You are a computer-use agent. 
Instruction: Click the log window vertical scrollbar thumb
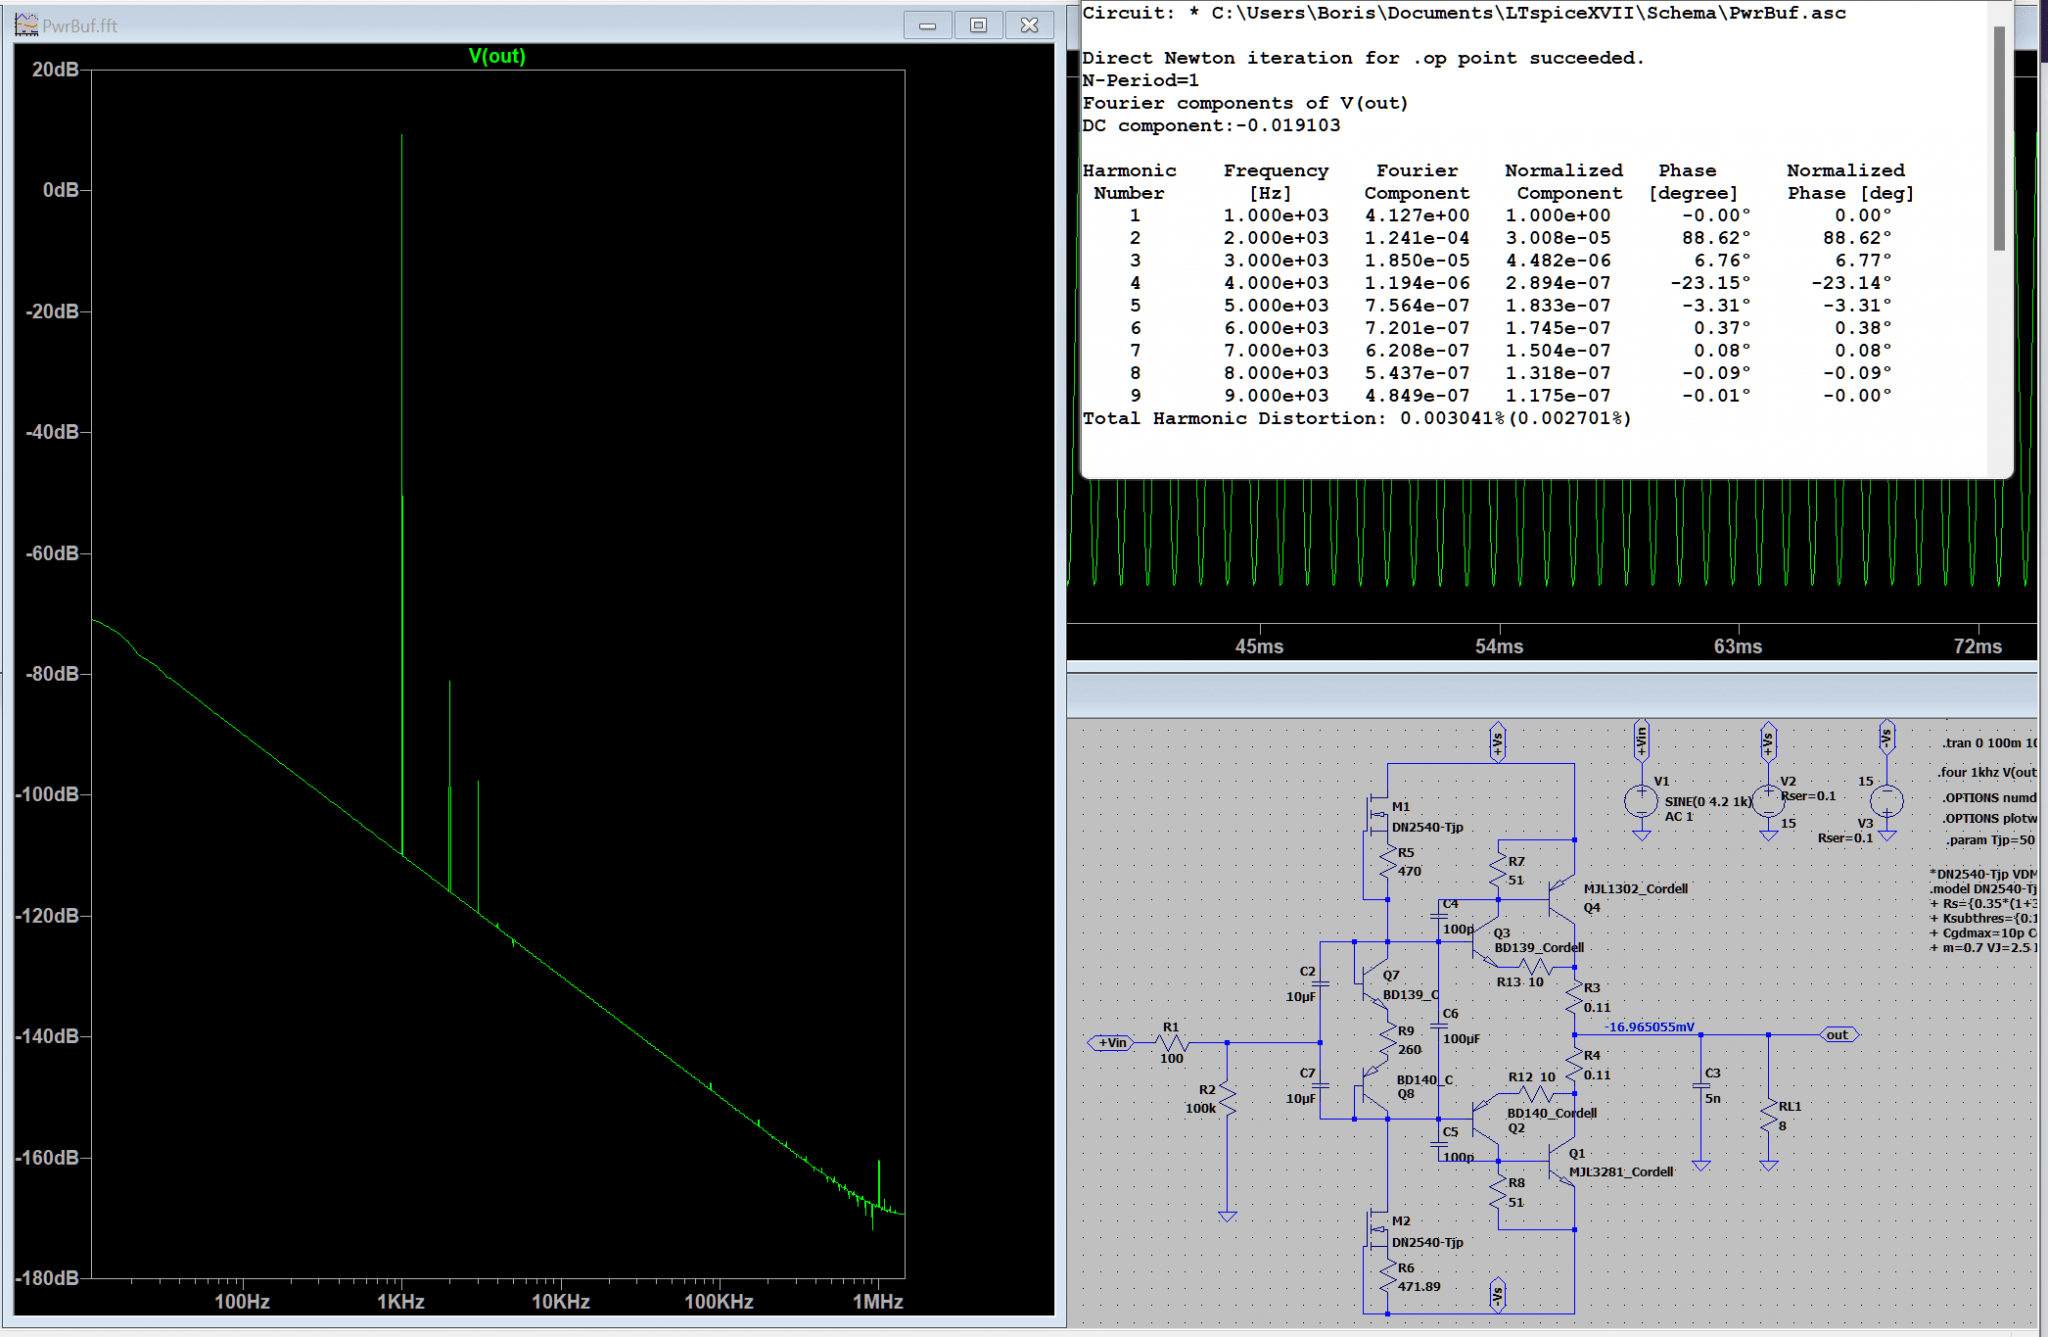click(1999, 138)
